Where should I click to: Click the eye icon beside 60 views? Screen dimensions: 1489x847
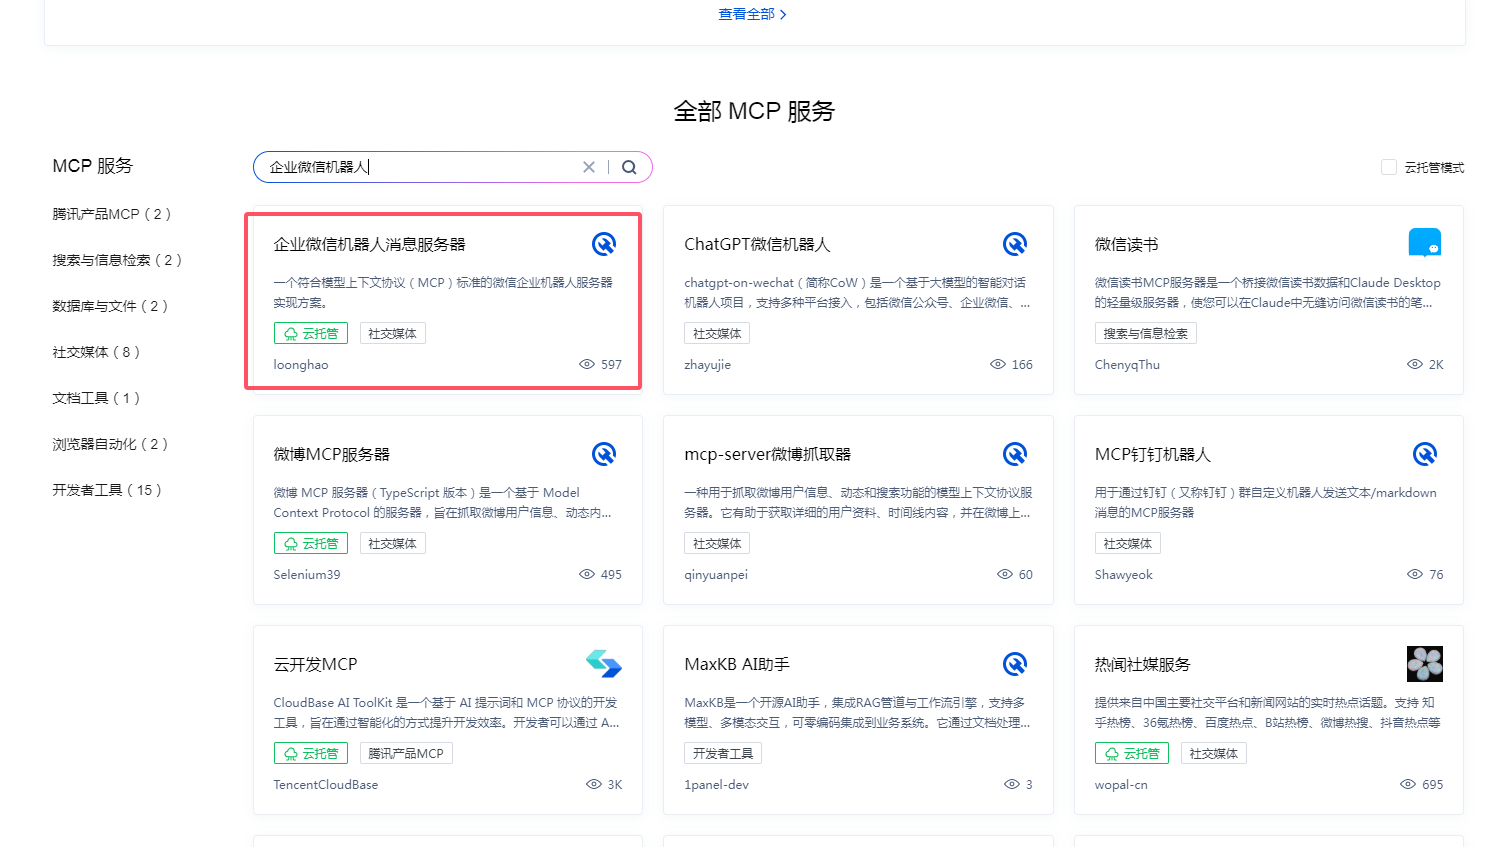1005,574
